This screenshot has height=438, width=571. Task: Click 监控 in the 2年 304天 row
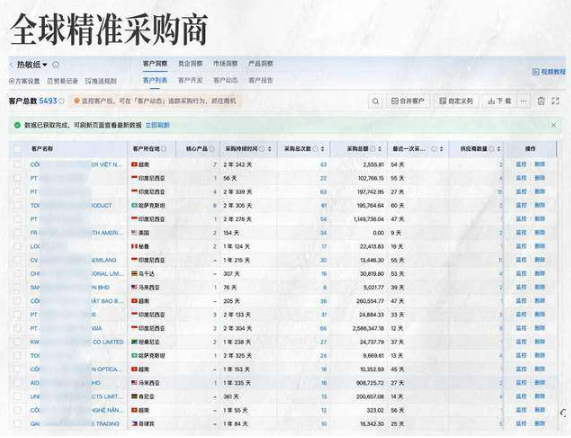coord(521,328)
